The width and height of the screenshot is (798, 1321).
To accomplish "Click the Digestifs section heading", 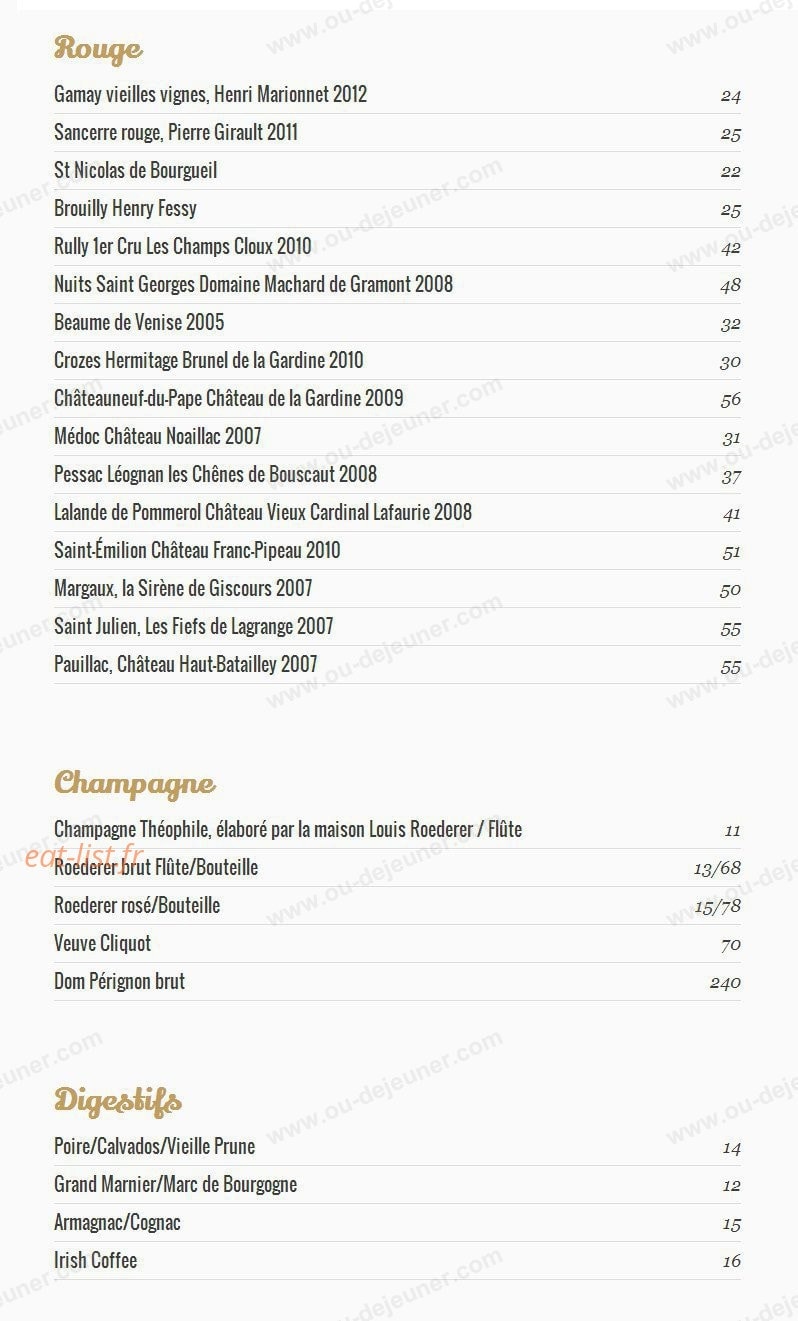I will (x=117, y=1101).
